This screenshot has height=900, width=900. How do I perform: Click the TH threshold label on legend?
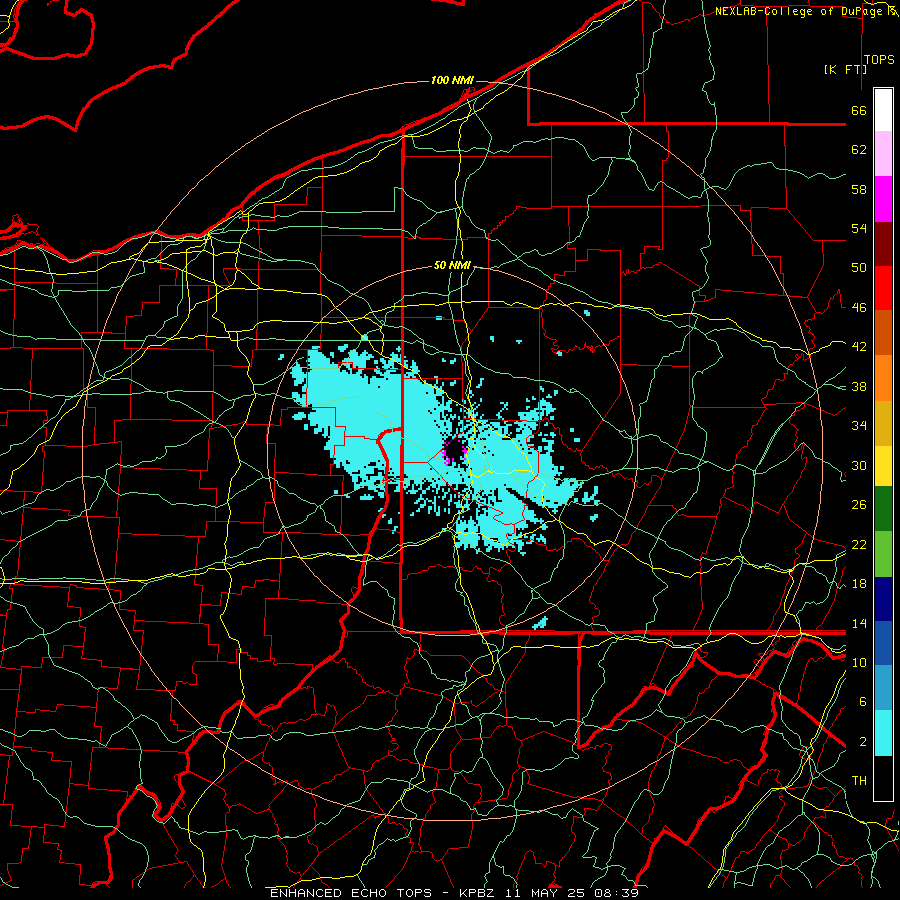(859, 781)
